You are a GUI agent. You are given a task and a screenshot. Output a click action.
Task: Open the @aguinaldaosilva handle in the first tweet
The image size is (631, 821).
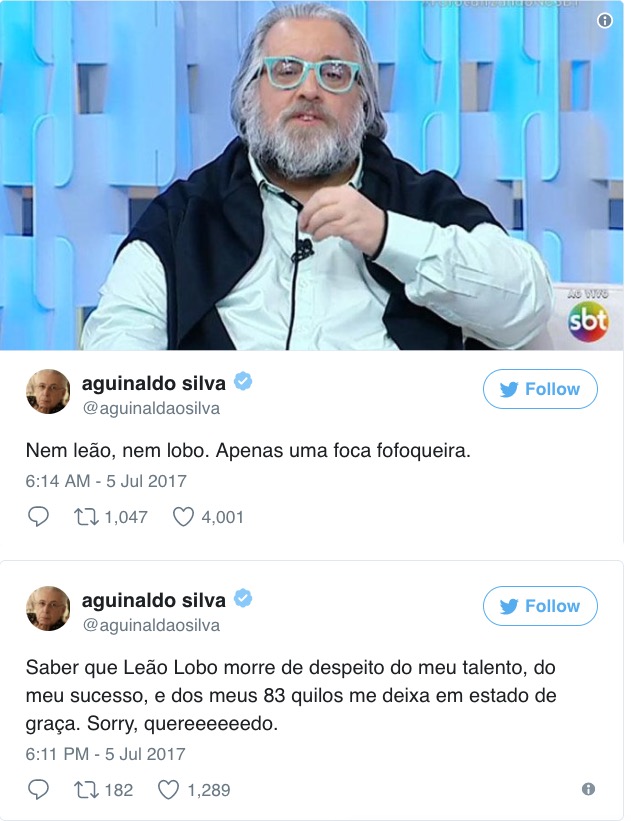[x=151, y=408]
